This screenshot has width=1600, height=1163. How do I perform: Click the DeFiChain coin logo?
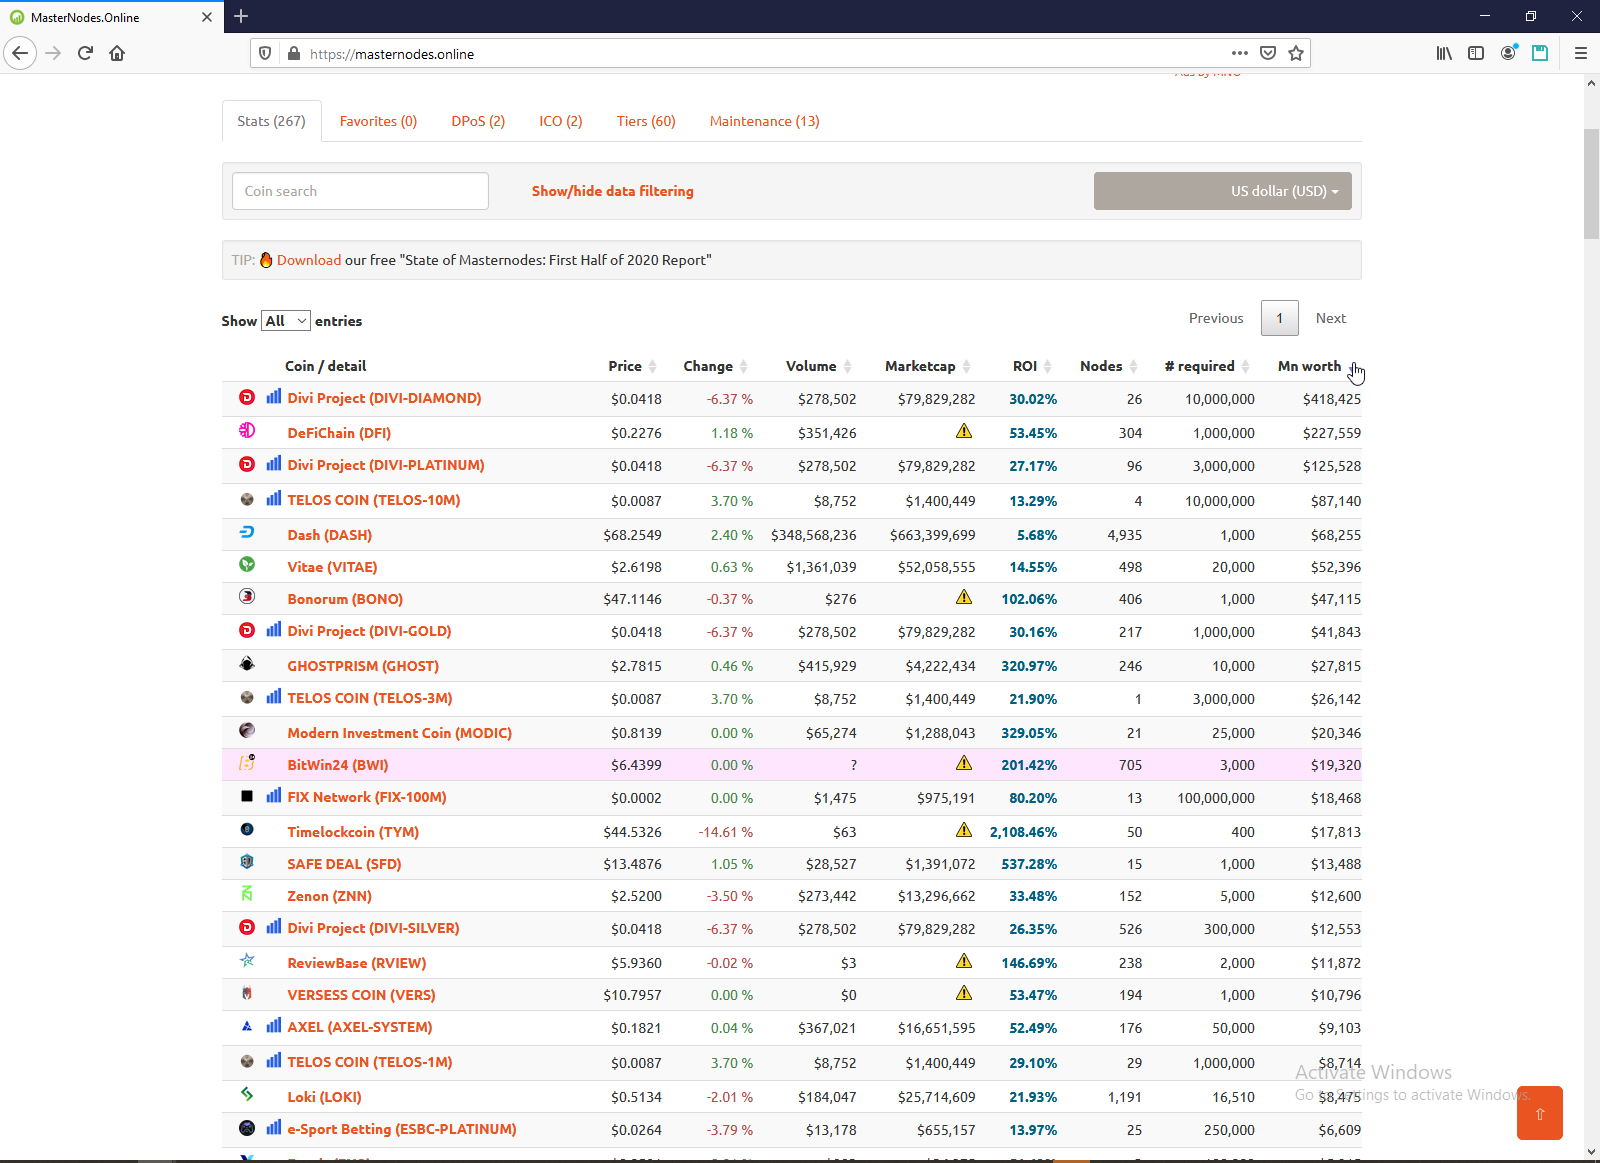pos(247,431)
